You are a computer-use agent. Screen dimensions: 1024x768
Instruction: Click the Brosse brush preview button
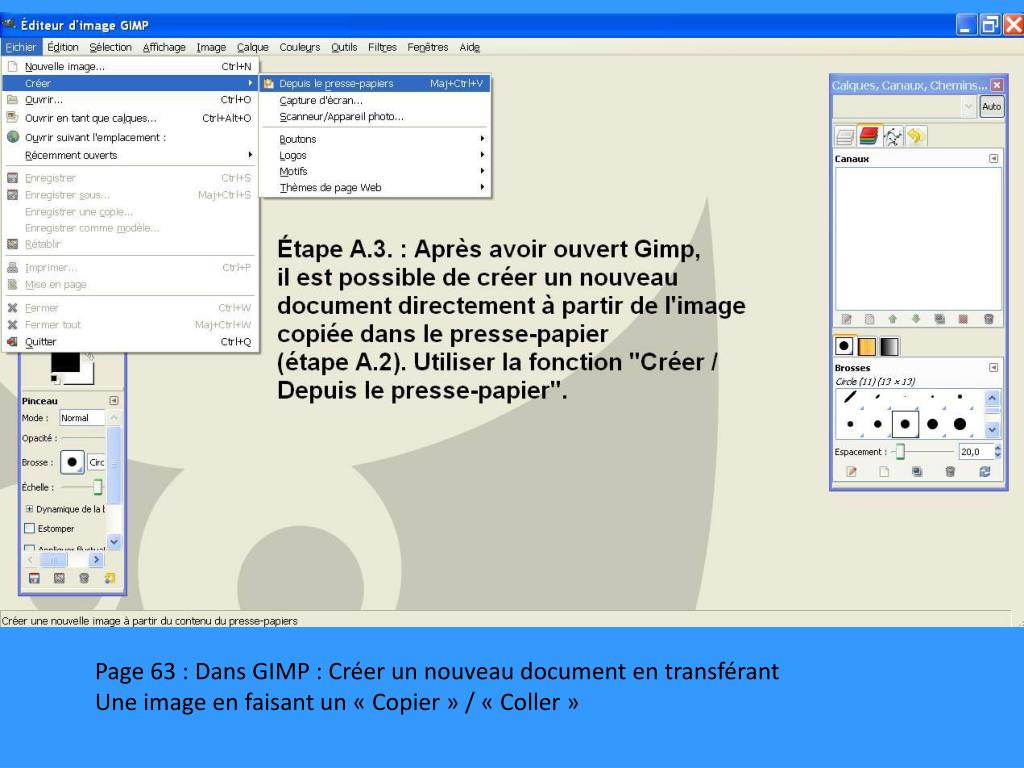(72, 462)
